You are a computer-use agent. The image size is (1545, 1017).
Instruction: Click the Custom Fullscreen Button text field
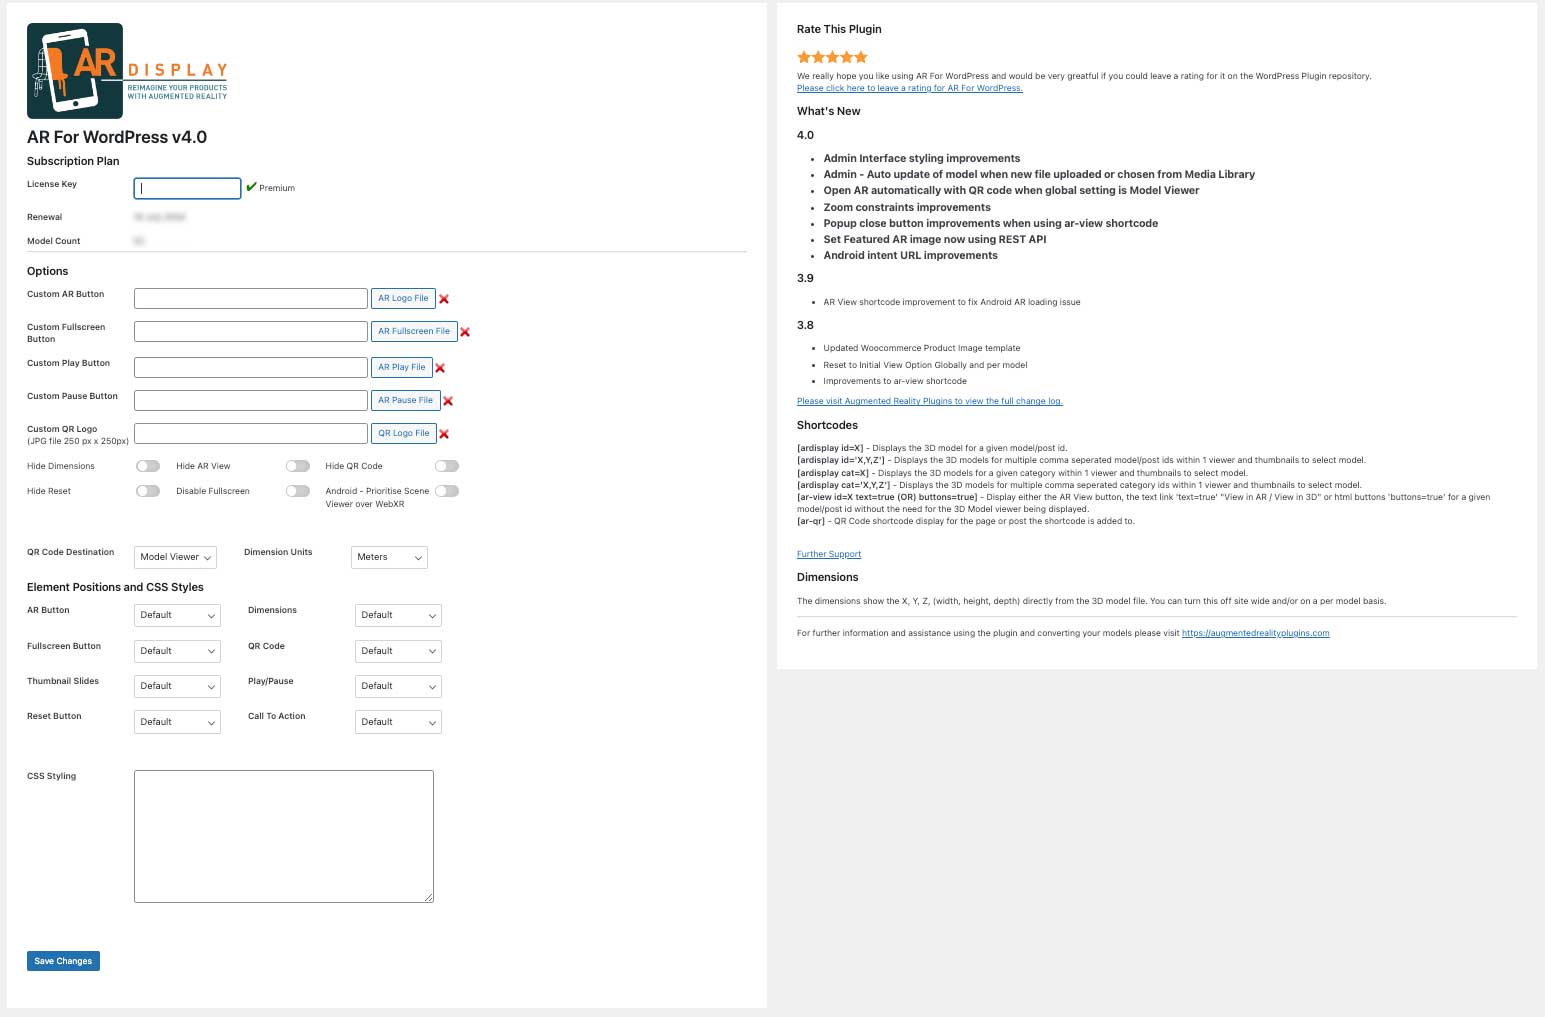(x=251, y=331)
